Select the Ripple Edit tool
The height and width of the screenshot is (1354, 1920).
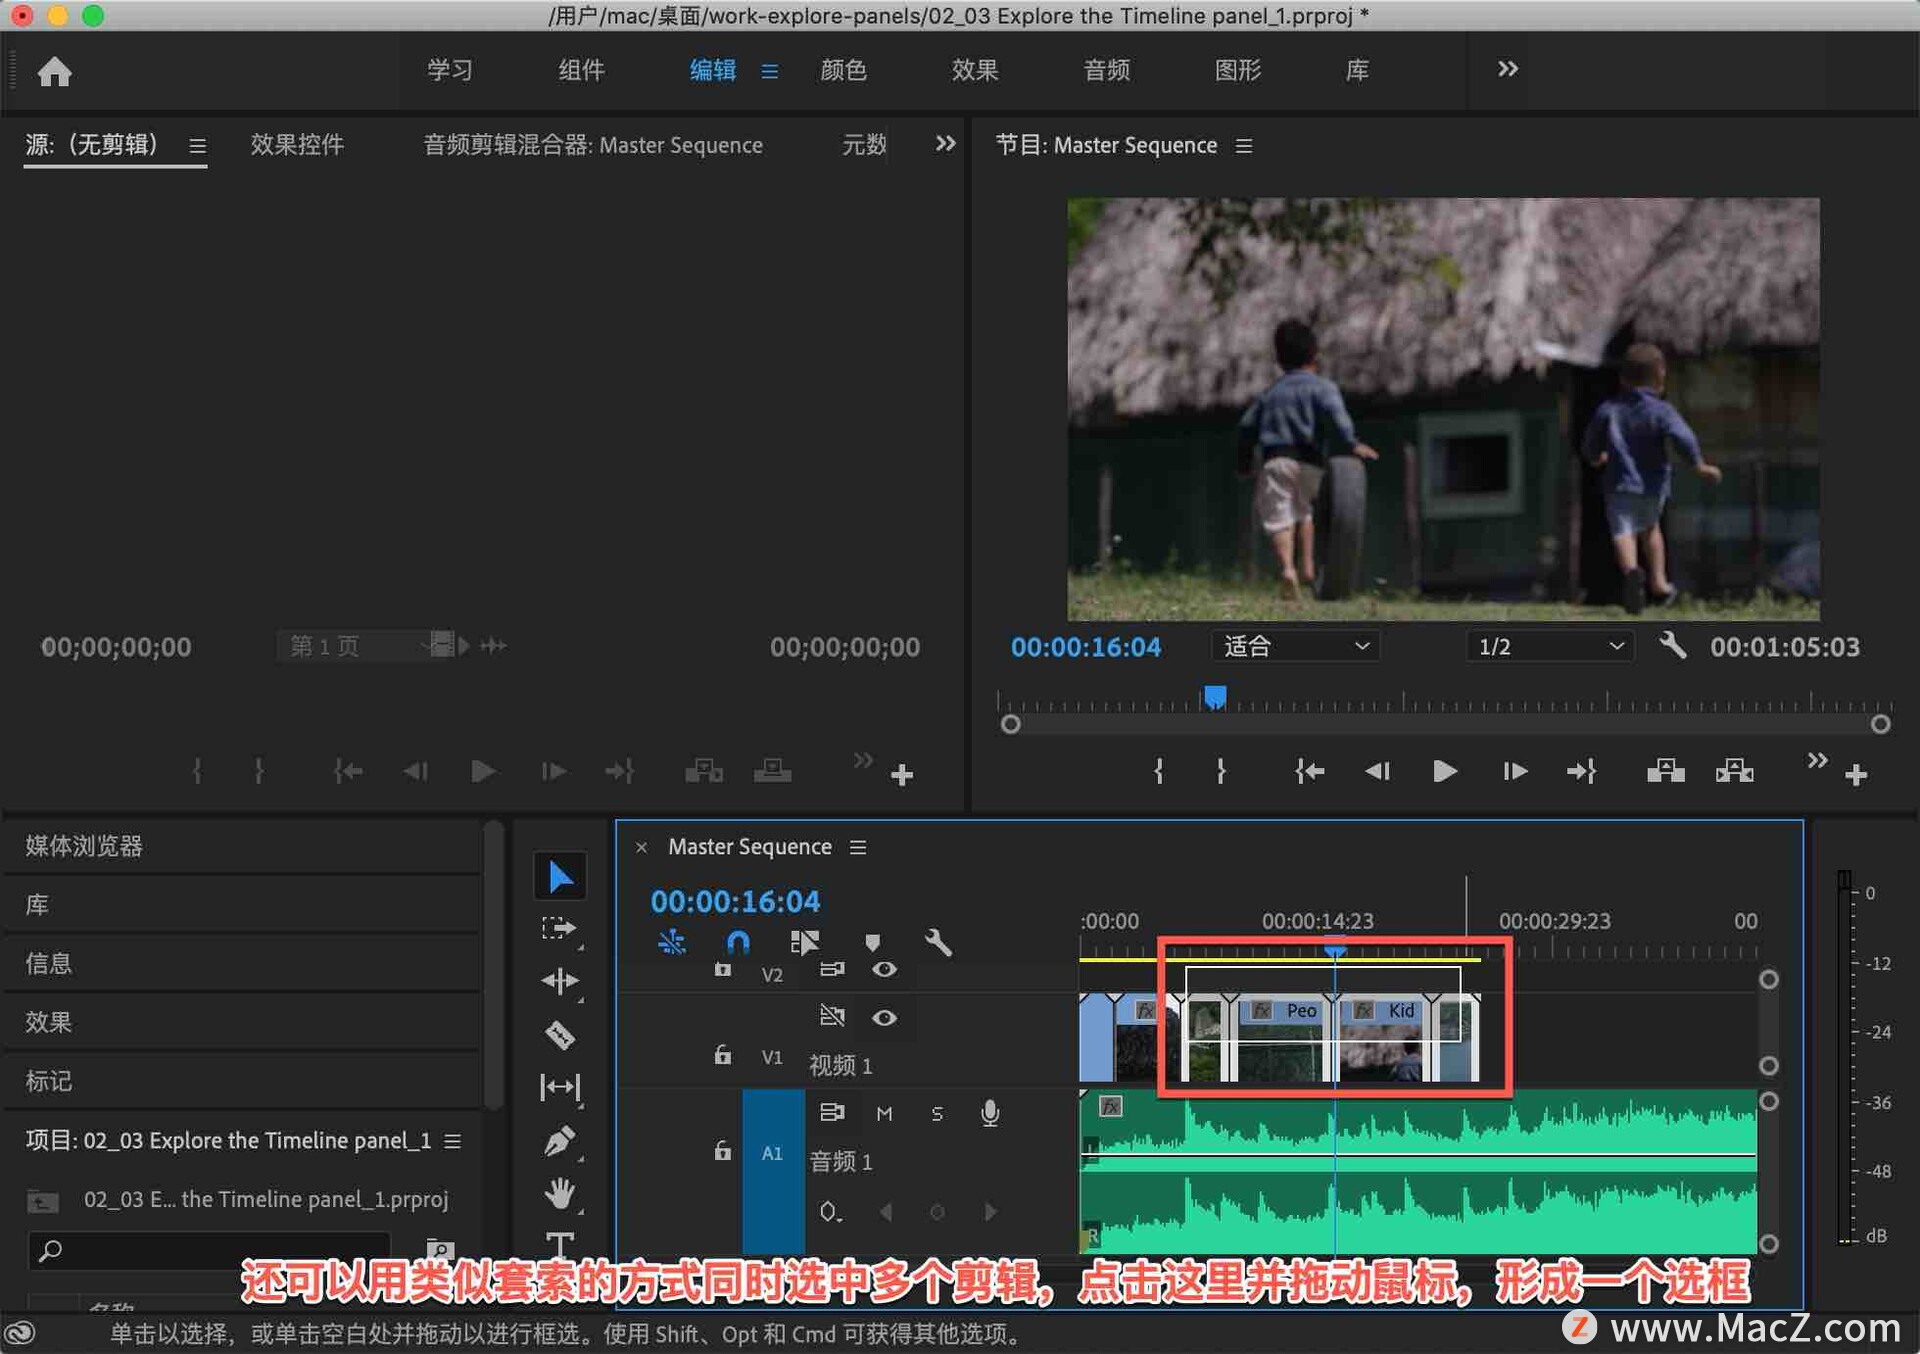pyautogui.click(x=560, y=981)
